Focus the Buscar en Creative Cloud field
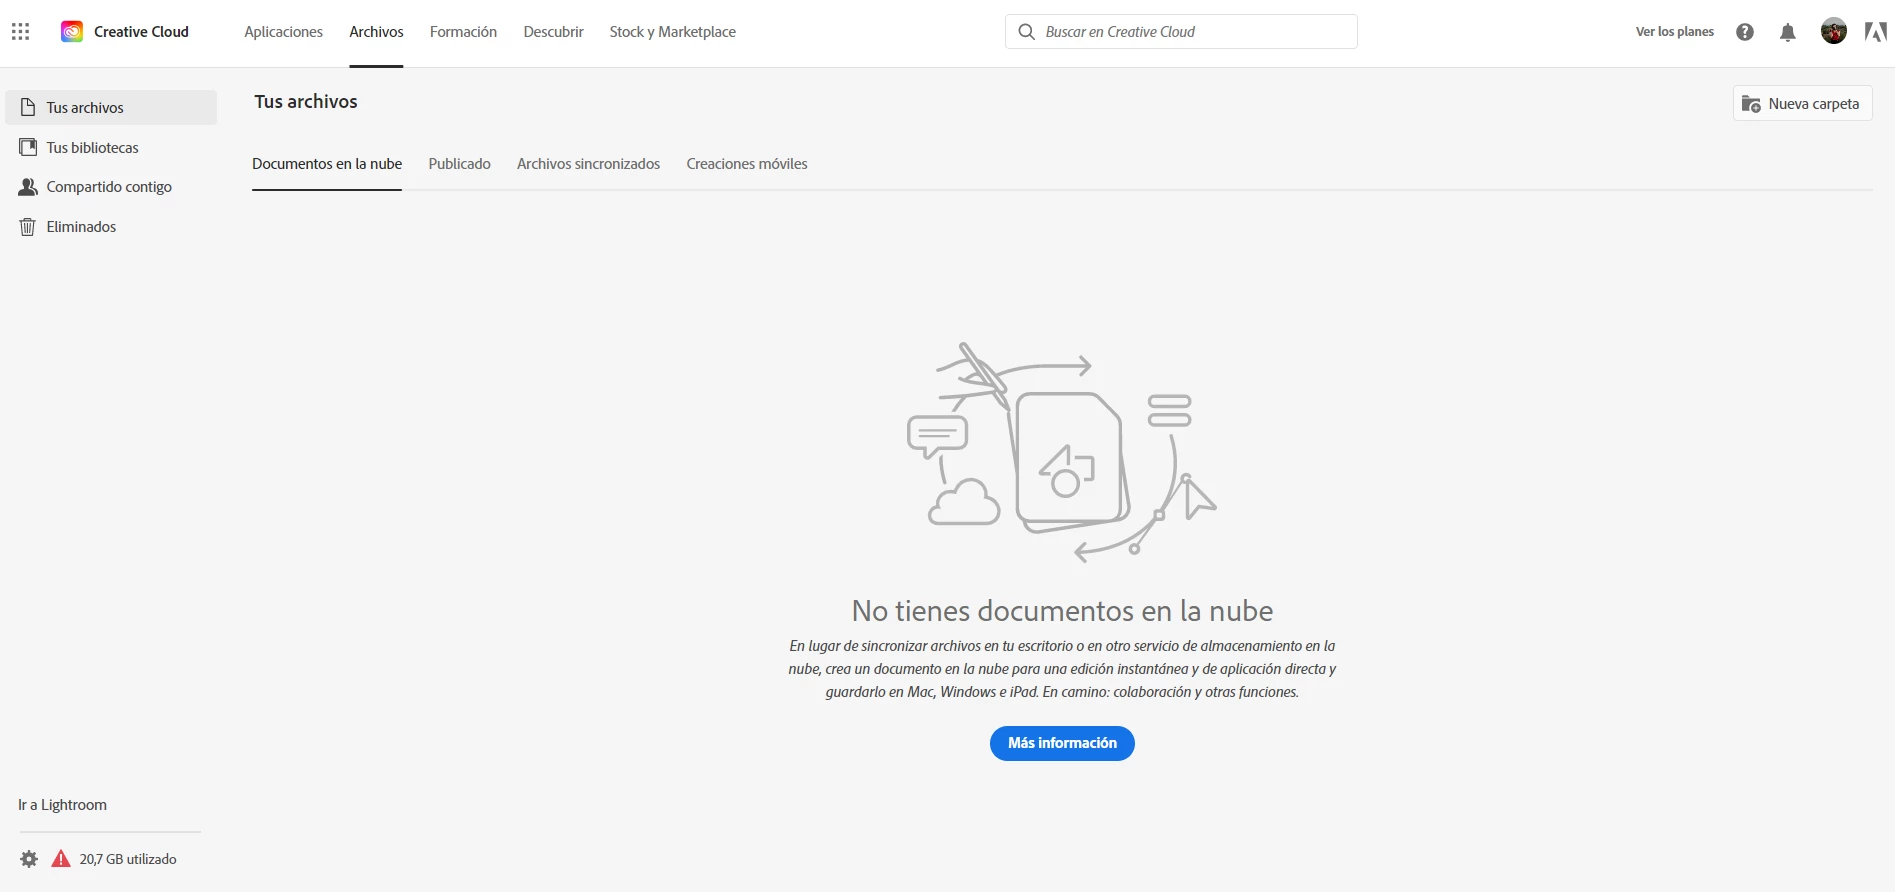 coord(1181,32)
